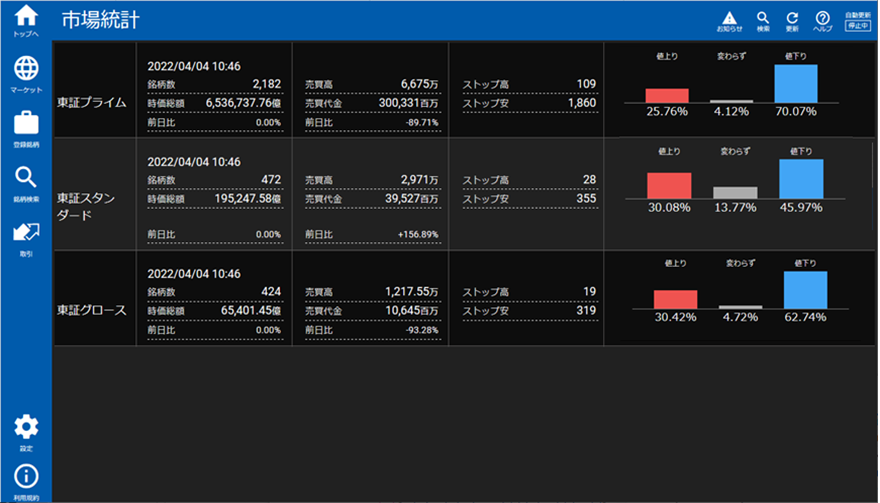Click 銘柄数 value 2,182

pyautogui.click(x=267, y=84)
